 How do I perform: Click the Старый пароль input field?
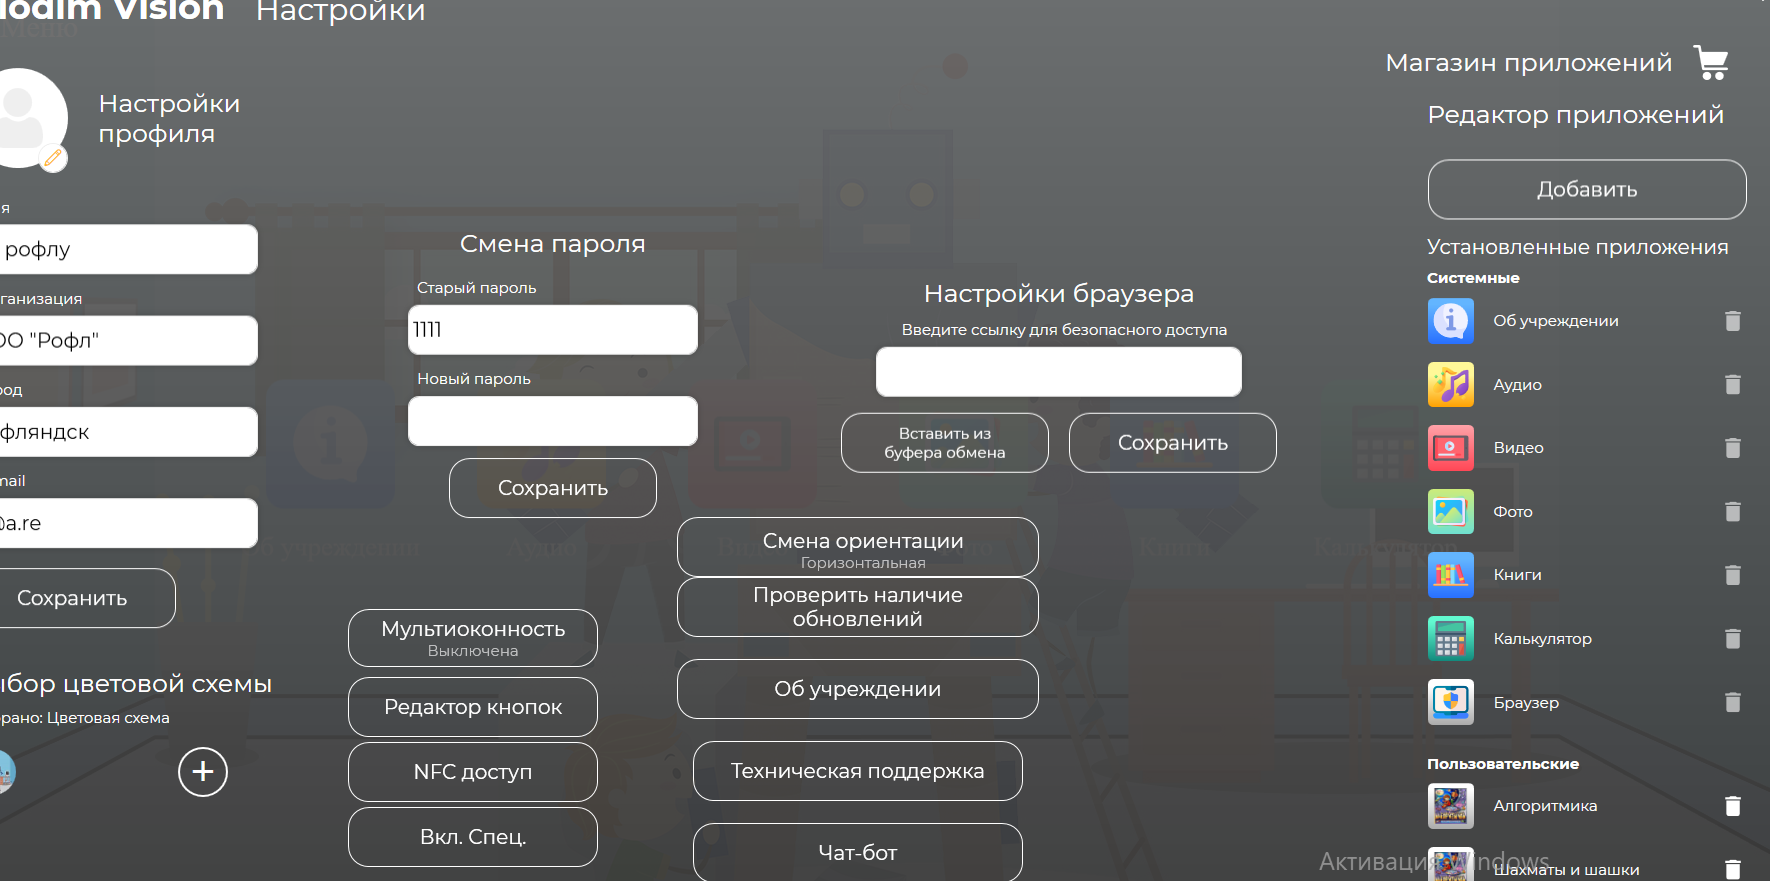tap(553, 330)
